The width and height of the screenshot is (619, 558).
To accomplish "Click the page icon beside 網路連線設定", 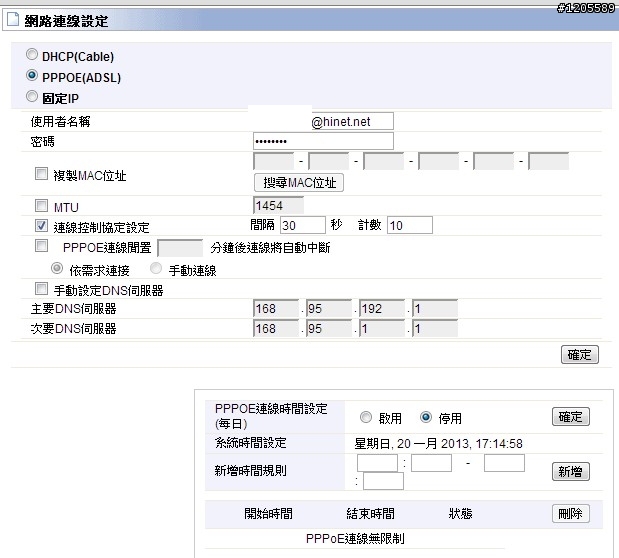I will [x=13, y=20].
